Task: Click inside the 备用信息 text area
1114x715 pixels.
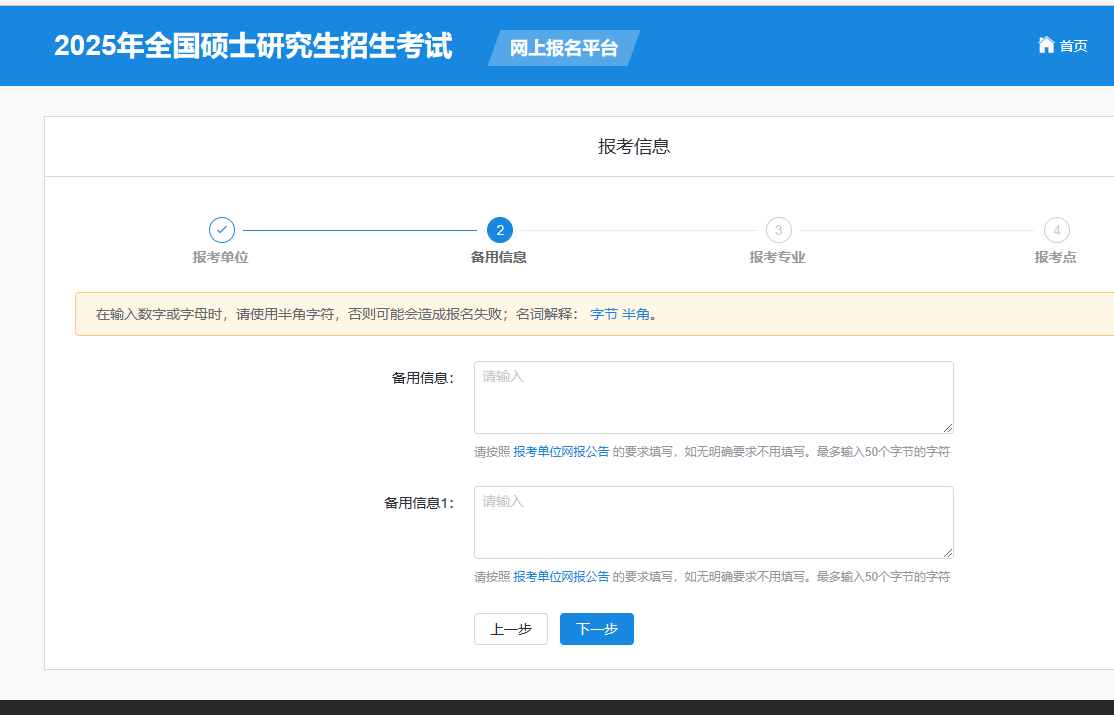Action: 713,397
